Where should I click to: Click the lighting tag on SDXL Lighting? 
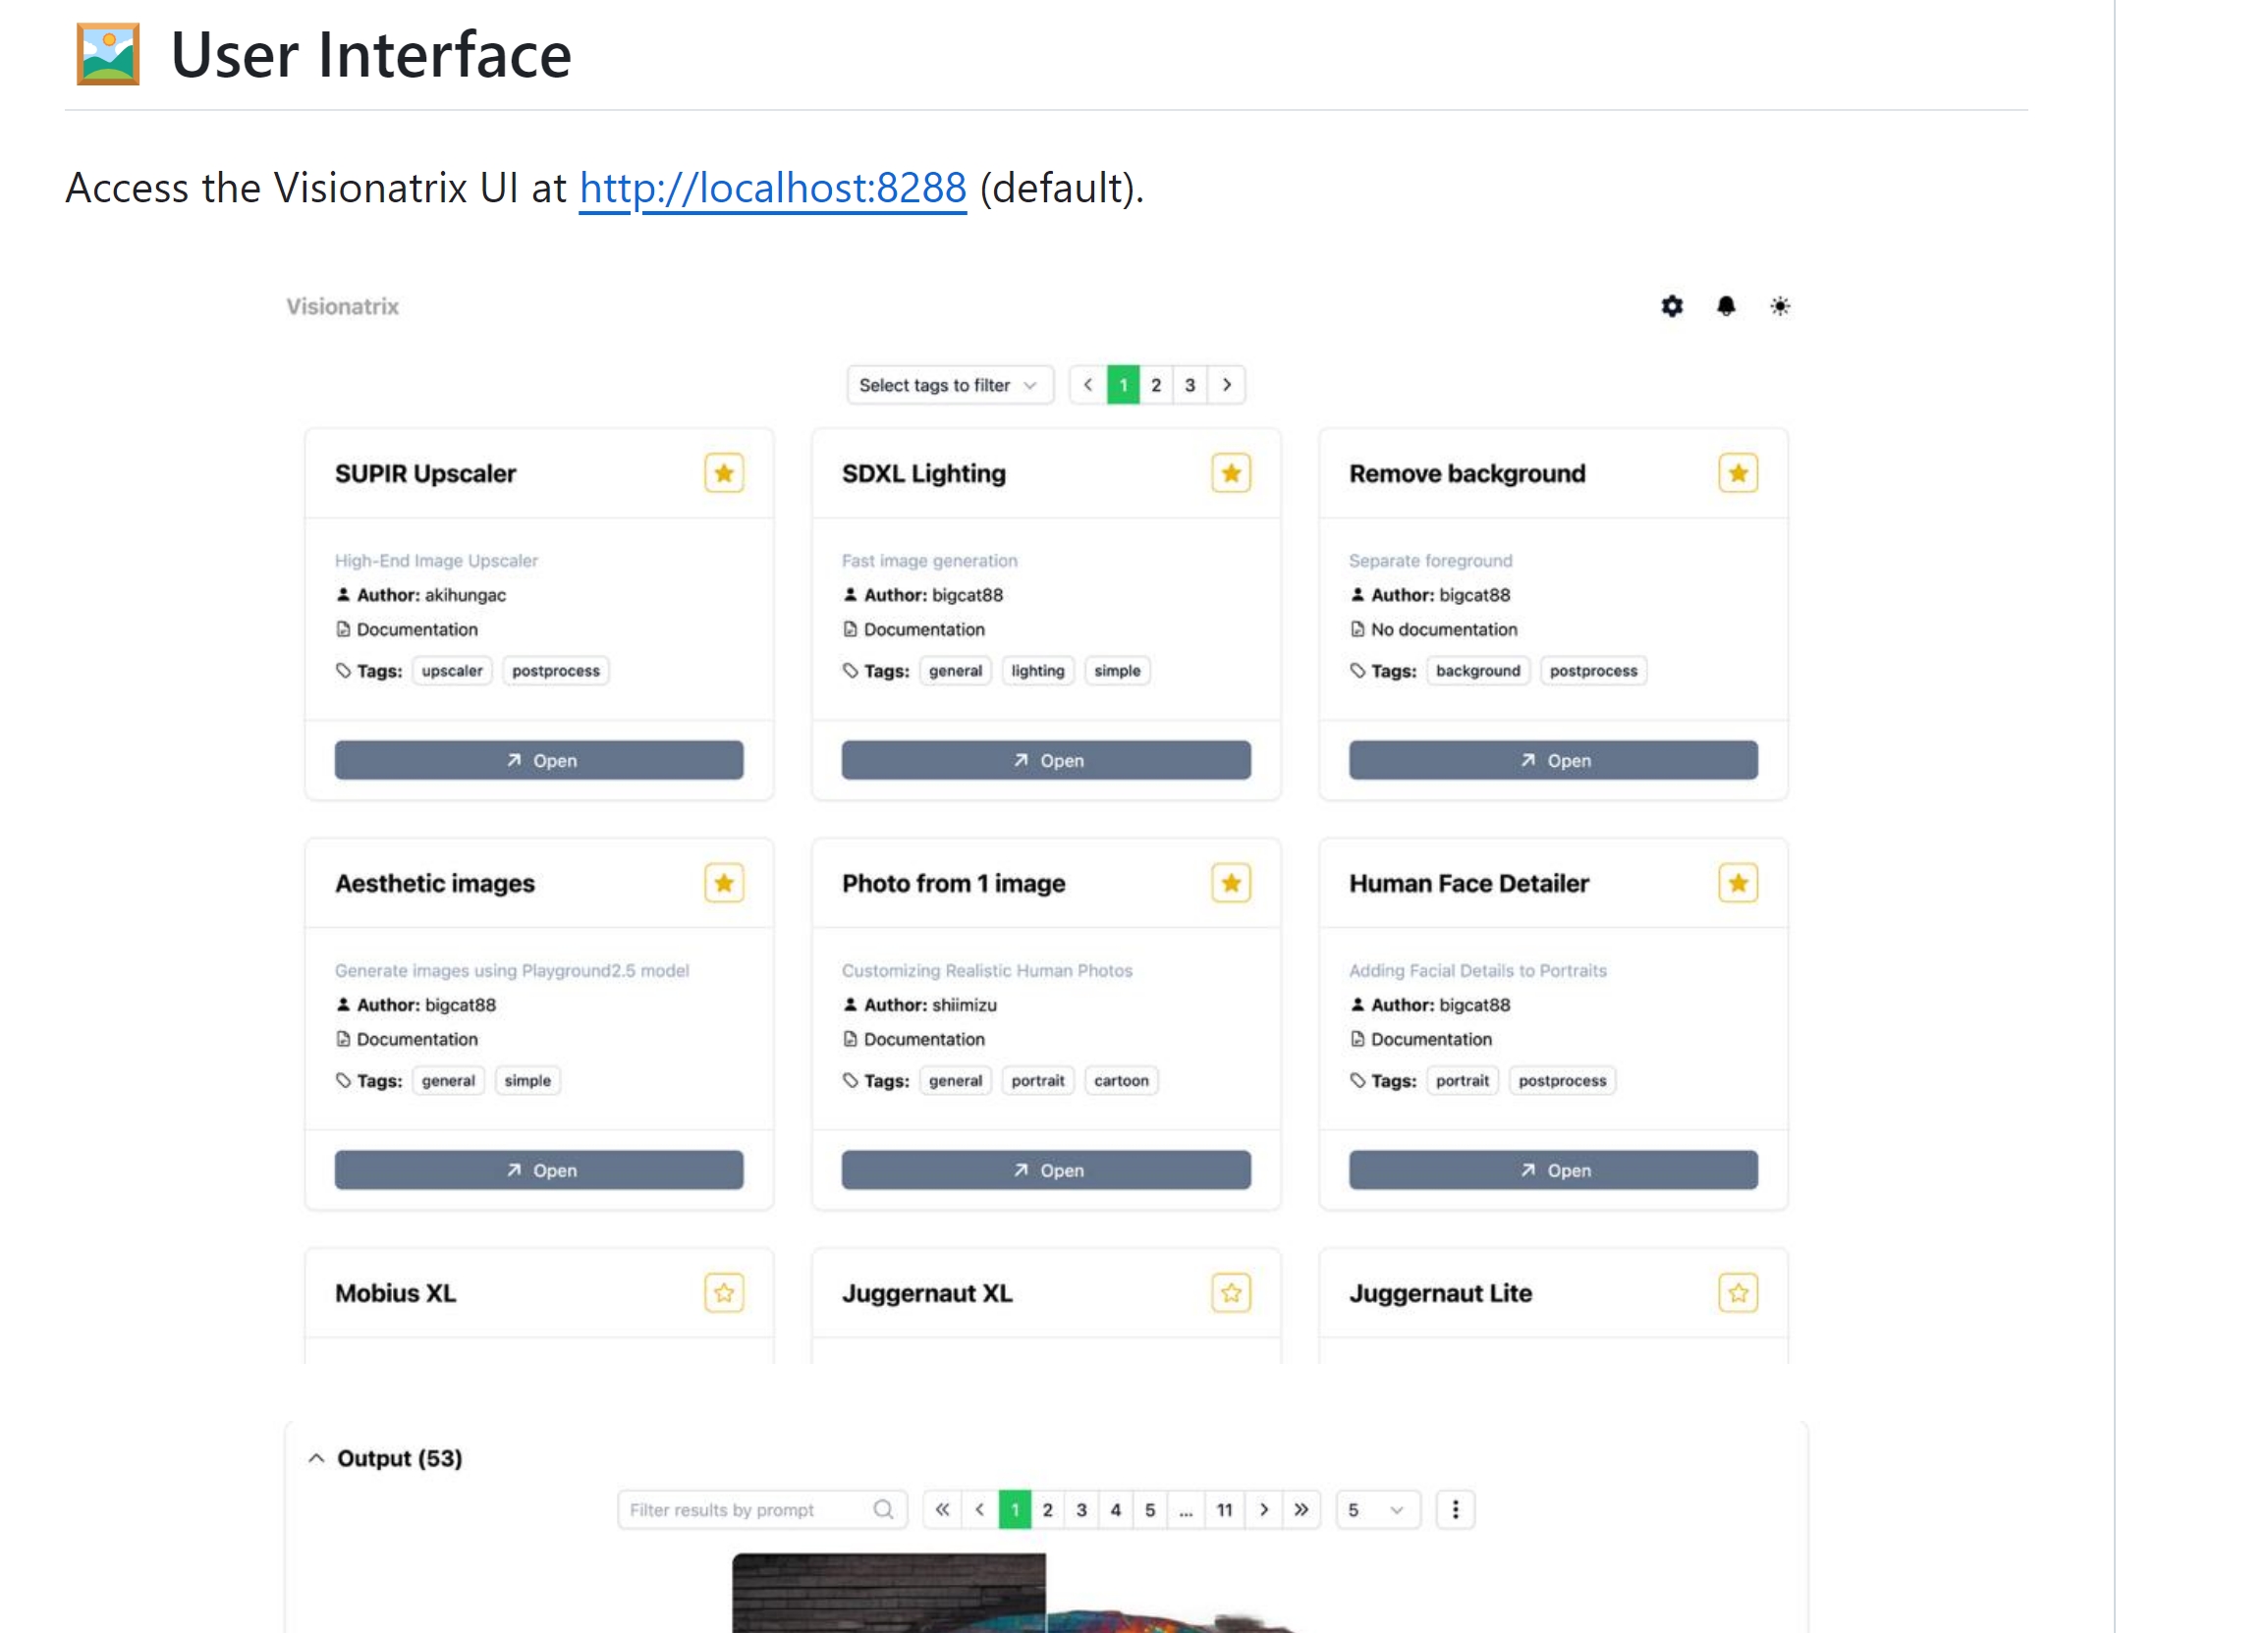pyautogui.click(x=1038, y=670)
